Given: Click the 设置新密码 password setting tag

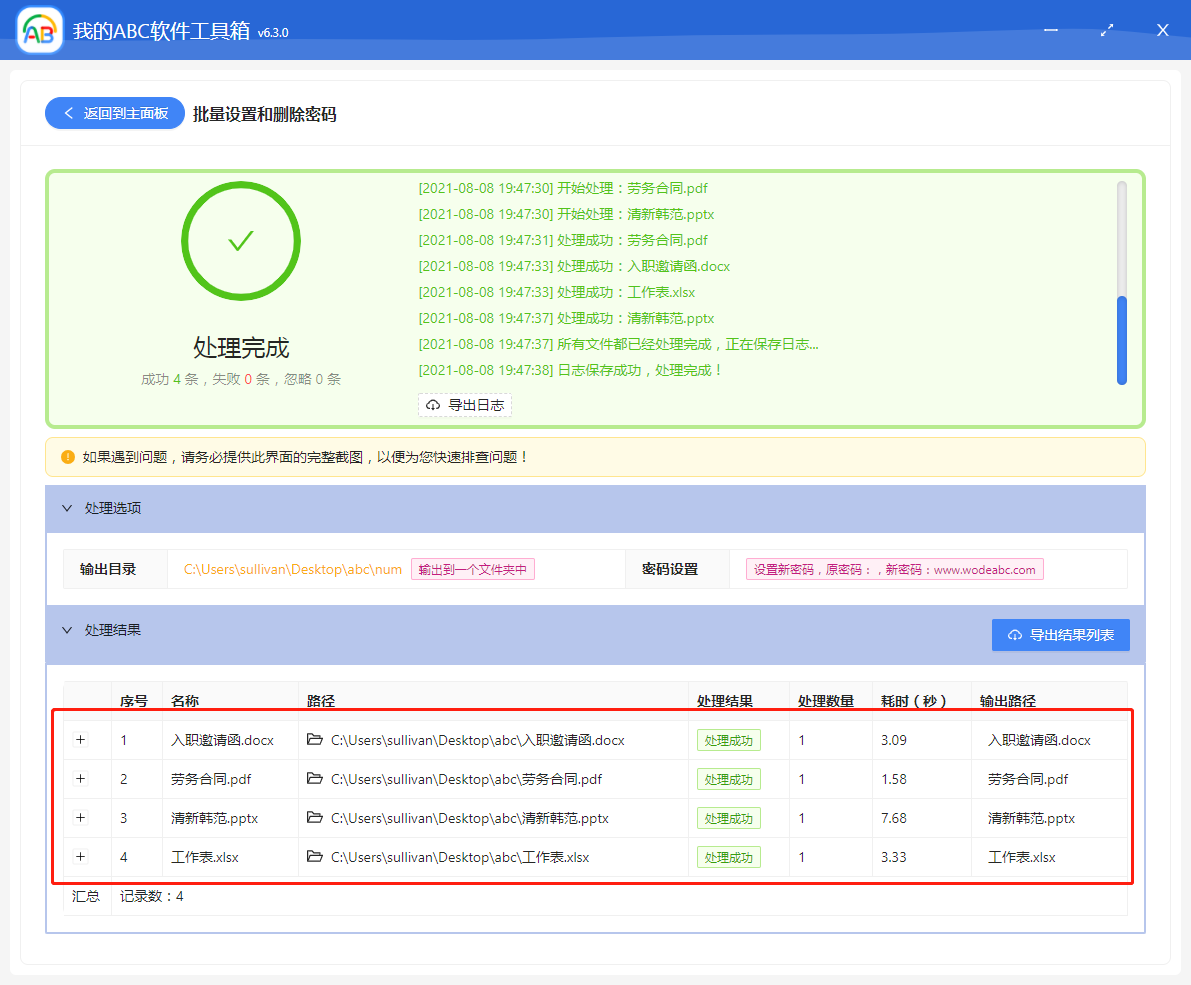Looking at the screenshot, I should (895, 568).
